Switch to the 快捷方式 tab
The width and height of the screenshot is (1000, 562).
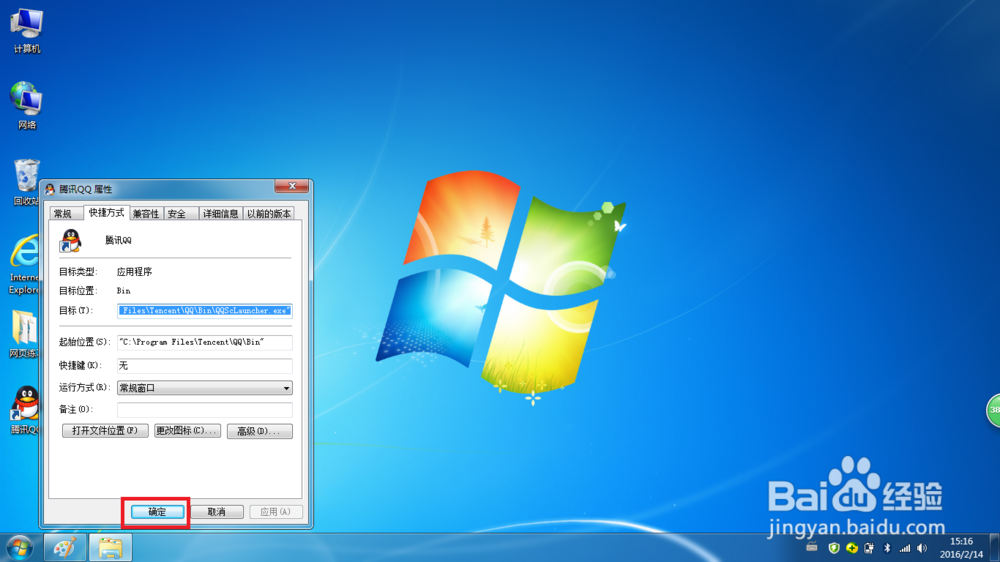point(107,212)
